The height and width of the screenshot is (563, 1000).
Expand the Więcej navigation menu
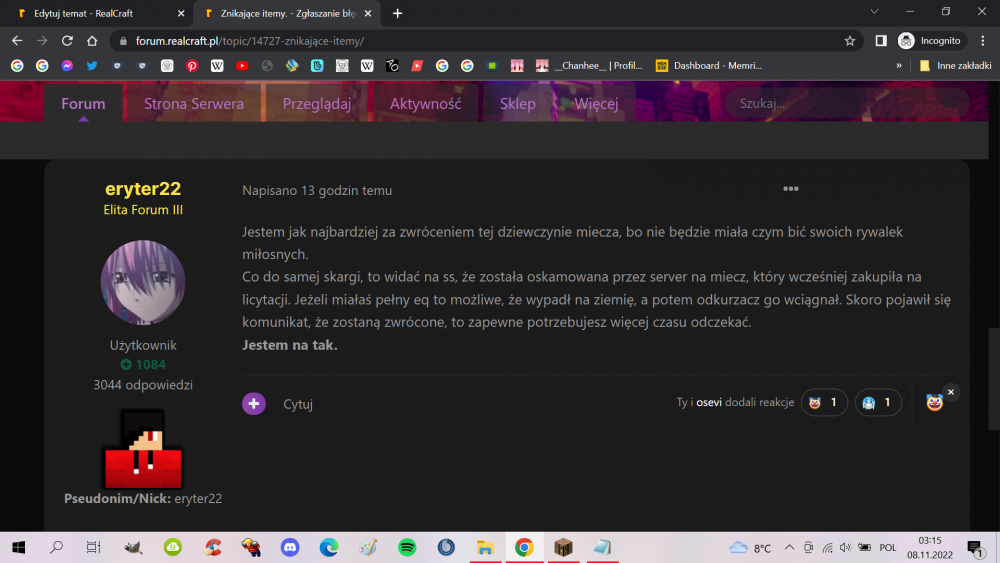tap(596, 103)
